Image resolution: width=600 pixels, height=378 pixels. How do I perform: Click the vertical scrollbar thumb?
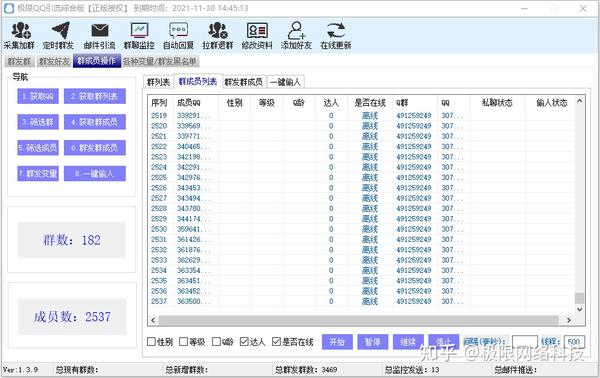[x=579, y=298]
